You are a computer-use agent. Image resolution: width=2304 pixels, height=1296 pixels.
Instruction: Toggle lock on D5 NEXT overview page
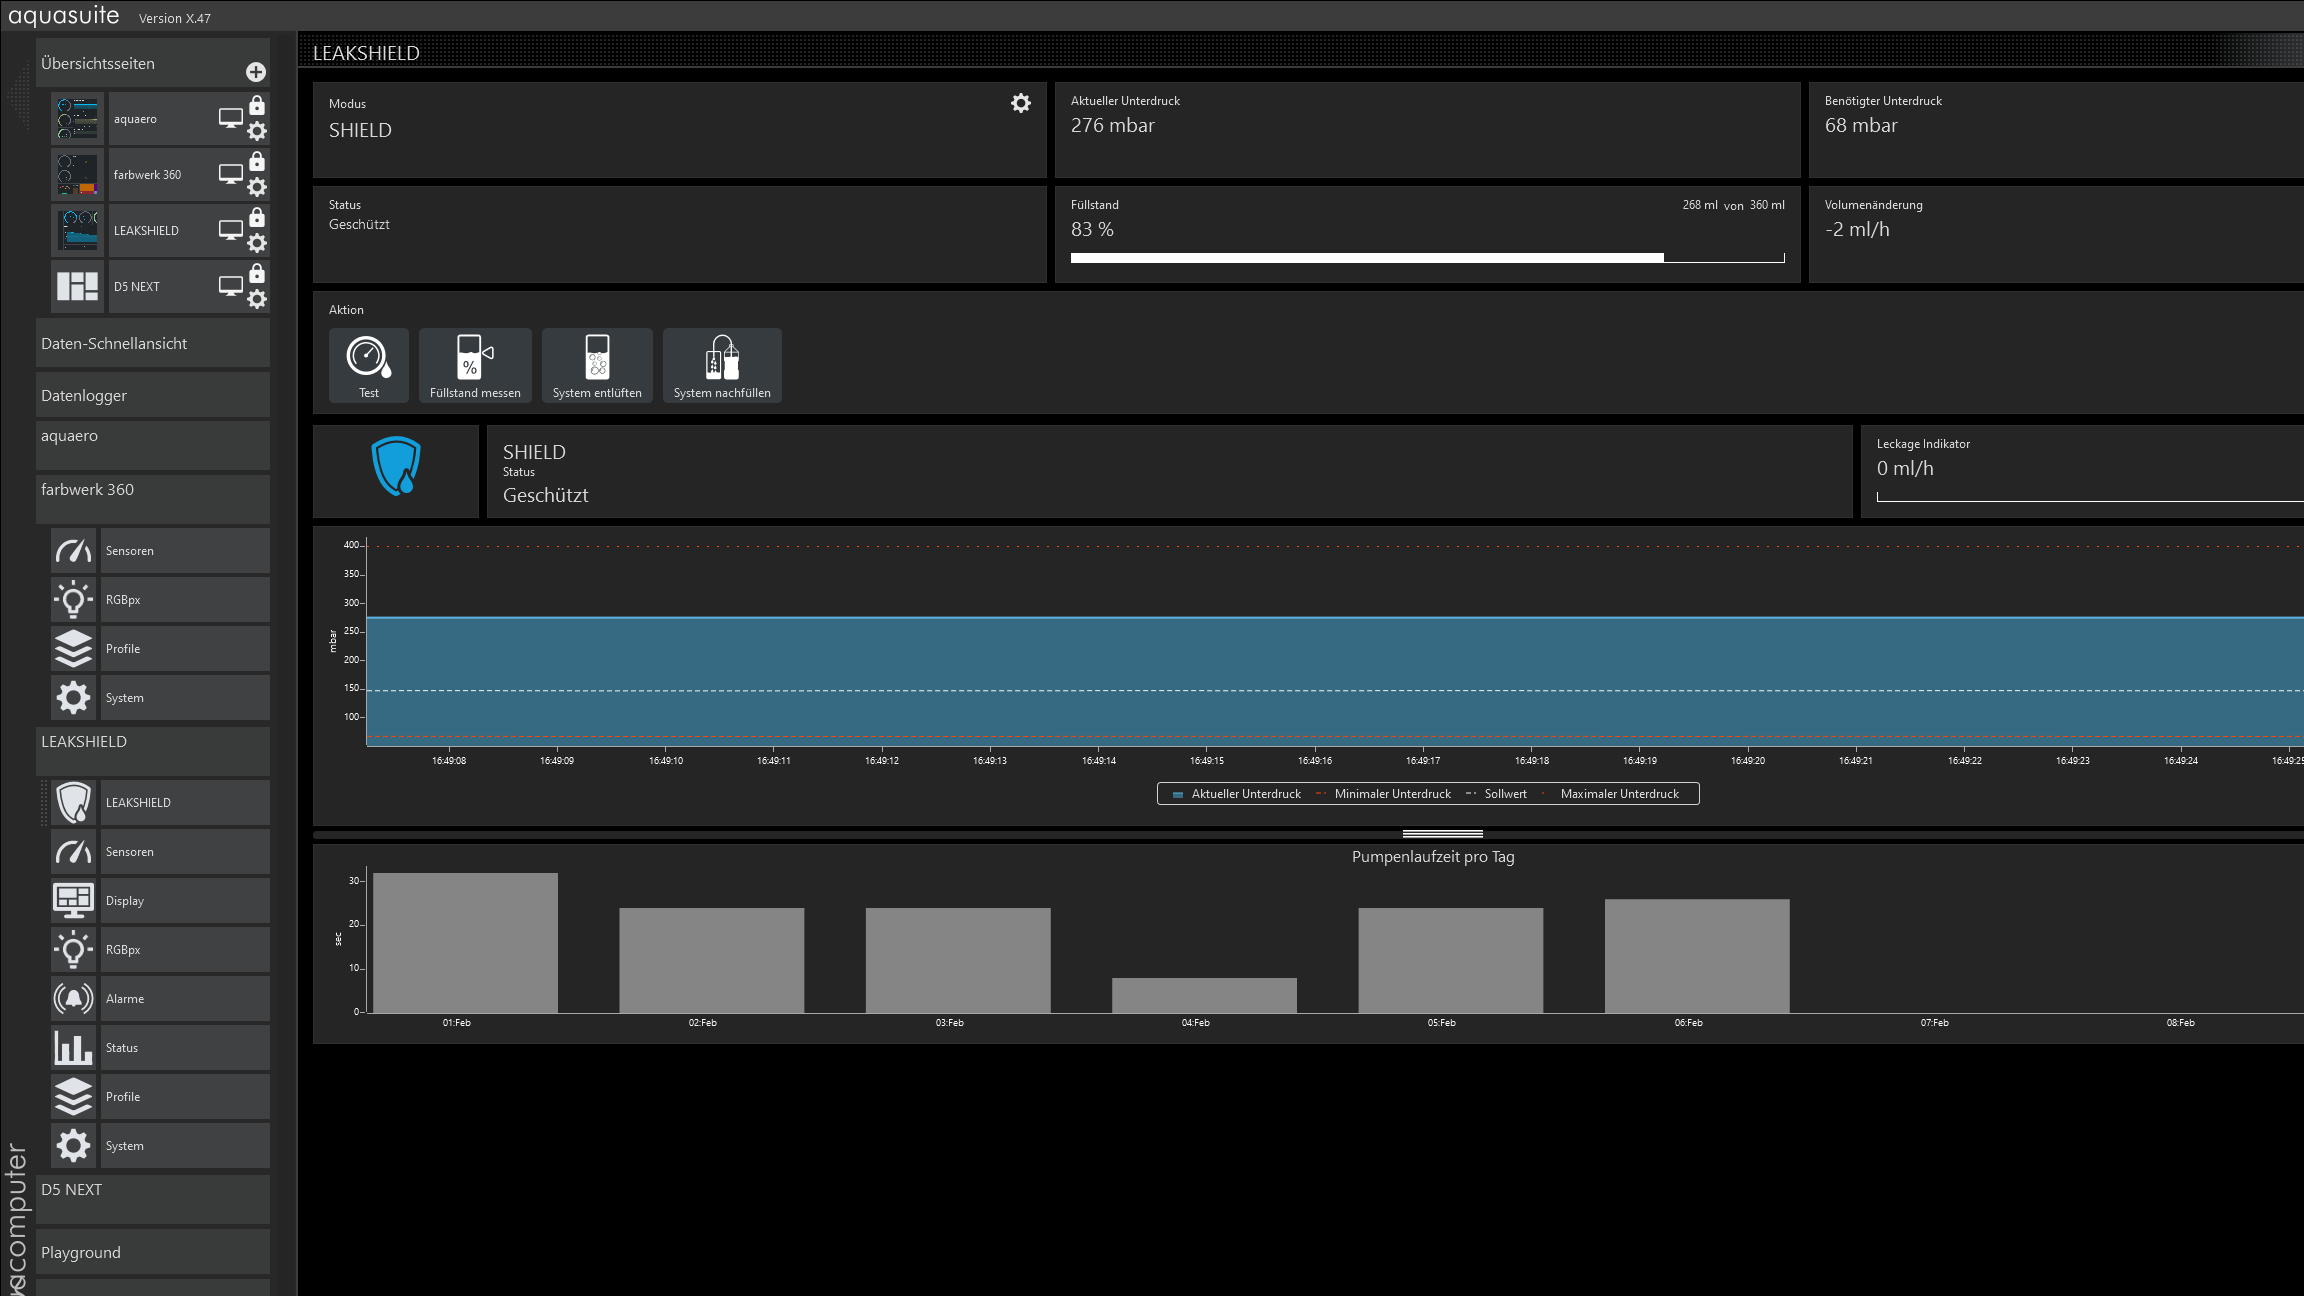click(x=257, y=274)
